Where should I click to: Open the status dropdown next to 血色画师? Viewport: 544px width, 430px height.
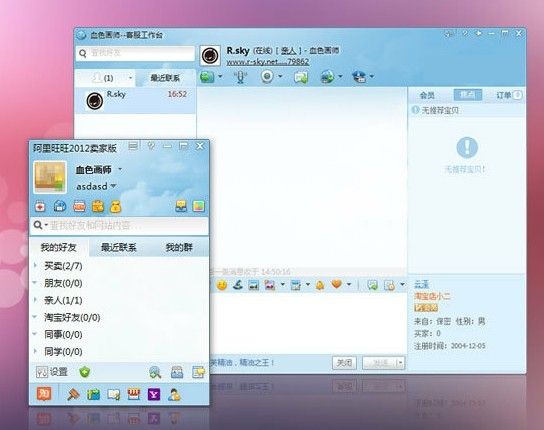[x=120, y=169]
